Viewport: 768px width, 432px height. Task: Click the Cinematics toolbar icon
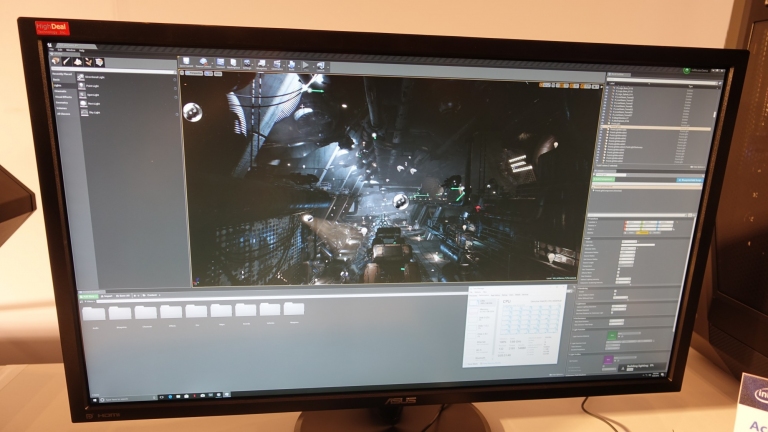(277, 64)
